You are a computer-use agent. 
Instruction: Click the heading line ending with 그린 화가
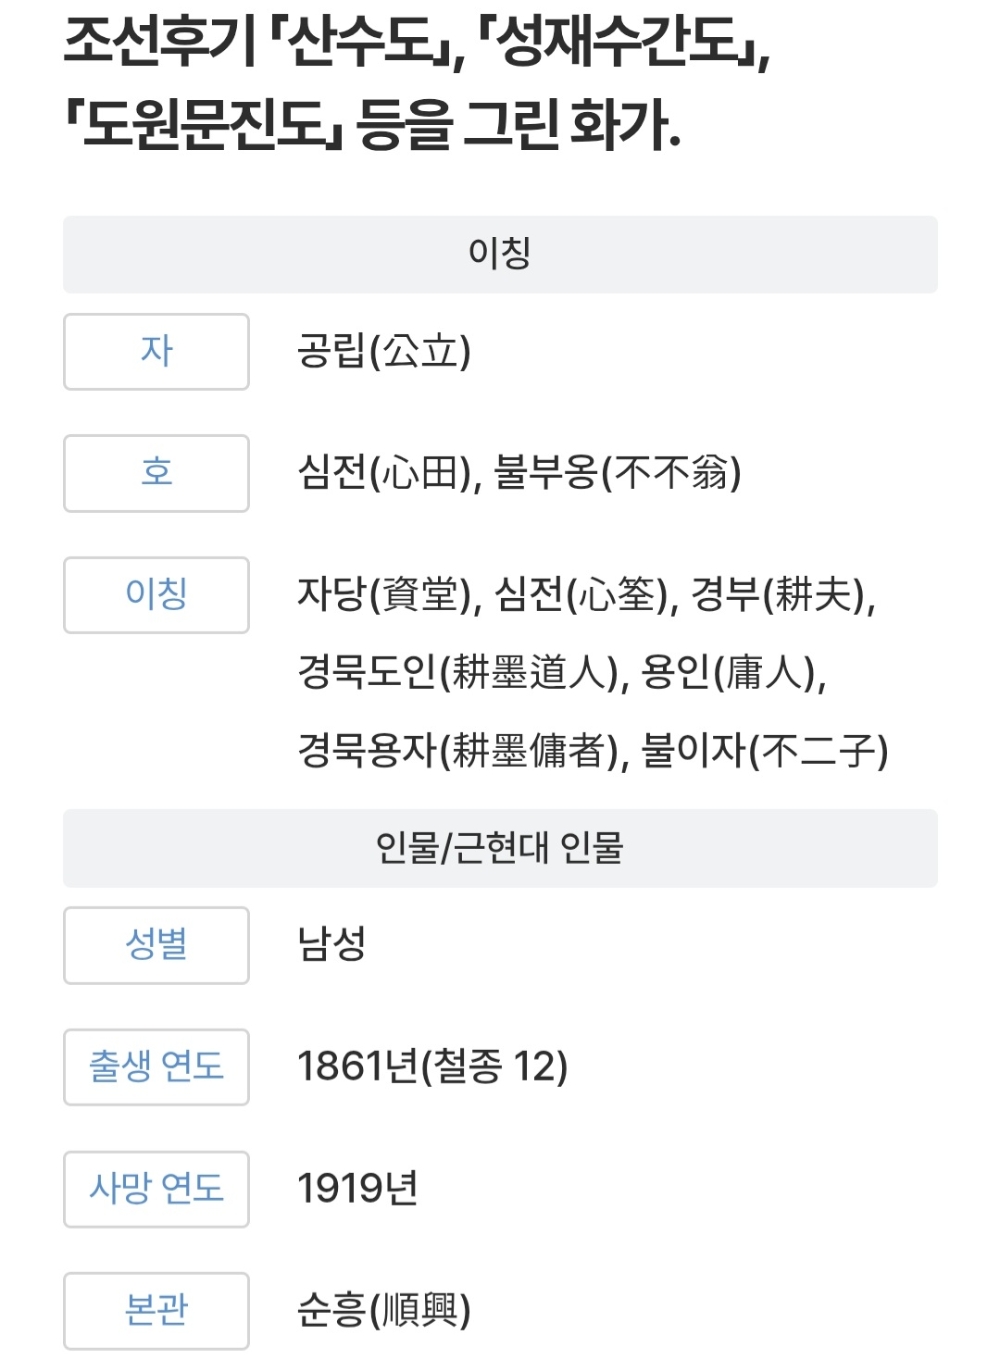[x=372, y=126]
